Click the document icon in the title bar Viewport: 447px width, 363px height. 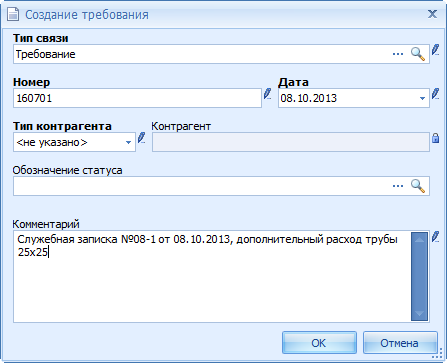13,14
